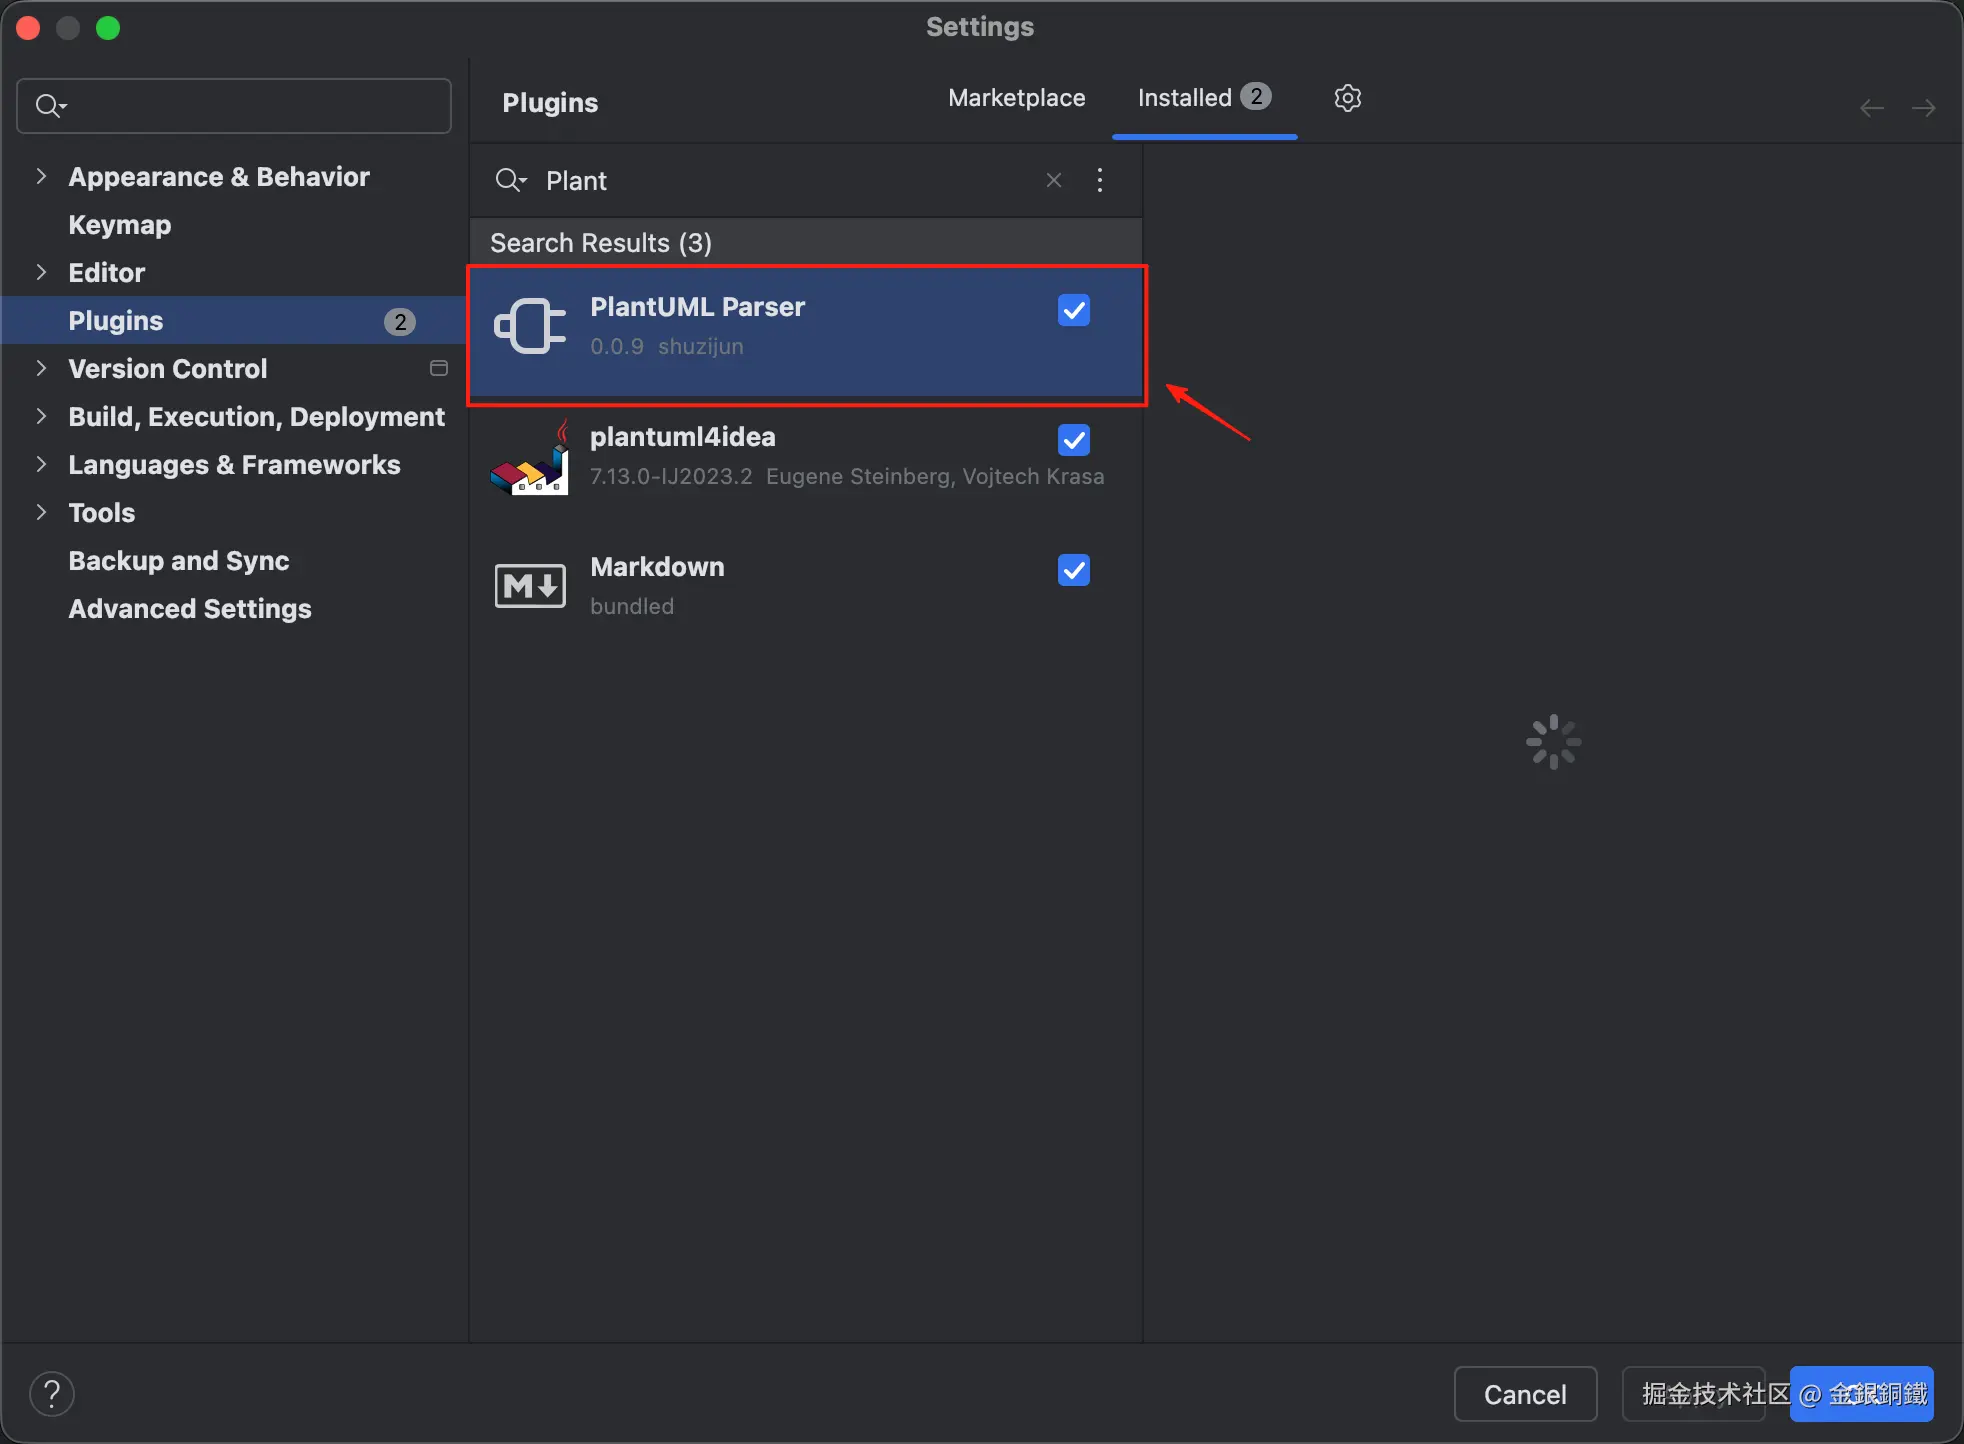Disable the PlantUML Parser plugin checkbox

[1074, 310]
